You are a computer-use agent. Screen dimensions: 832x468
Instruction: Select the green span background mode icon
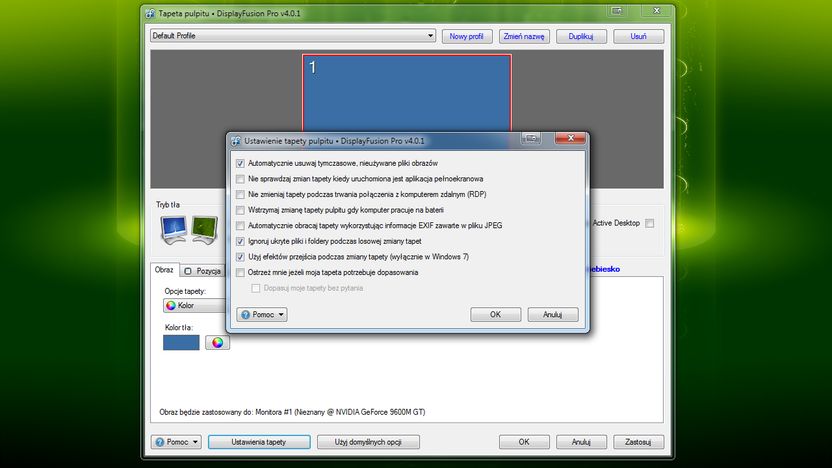(205, 230)
